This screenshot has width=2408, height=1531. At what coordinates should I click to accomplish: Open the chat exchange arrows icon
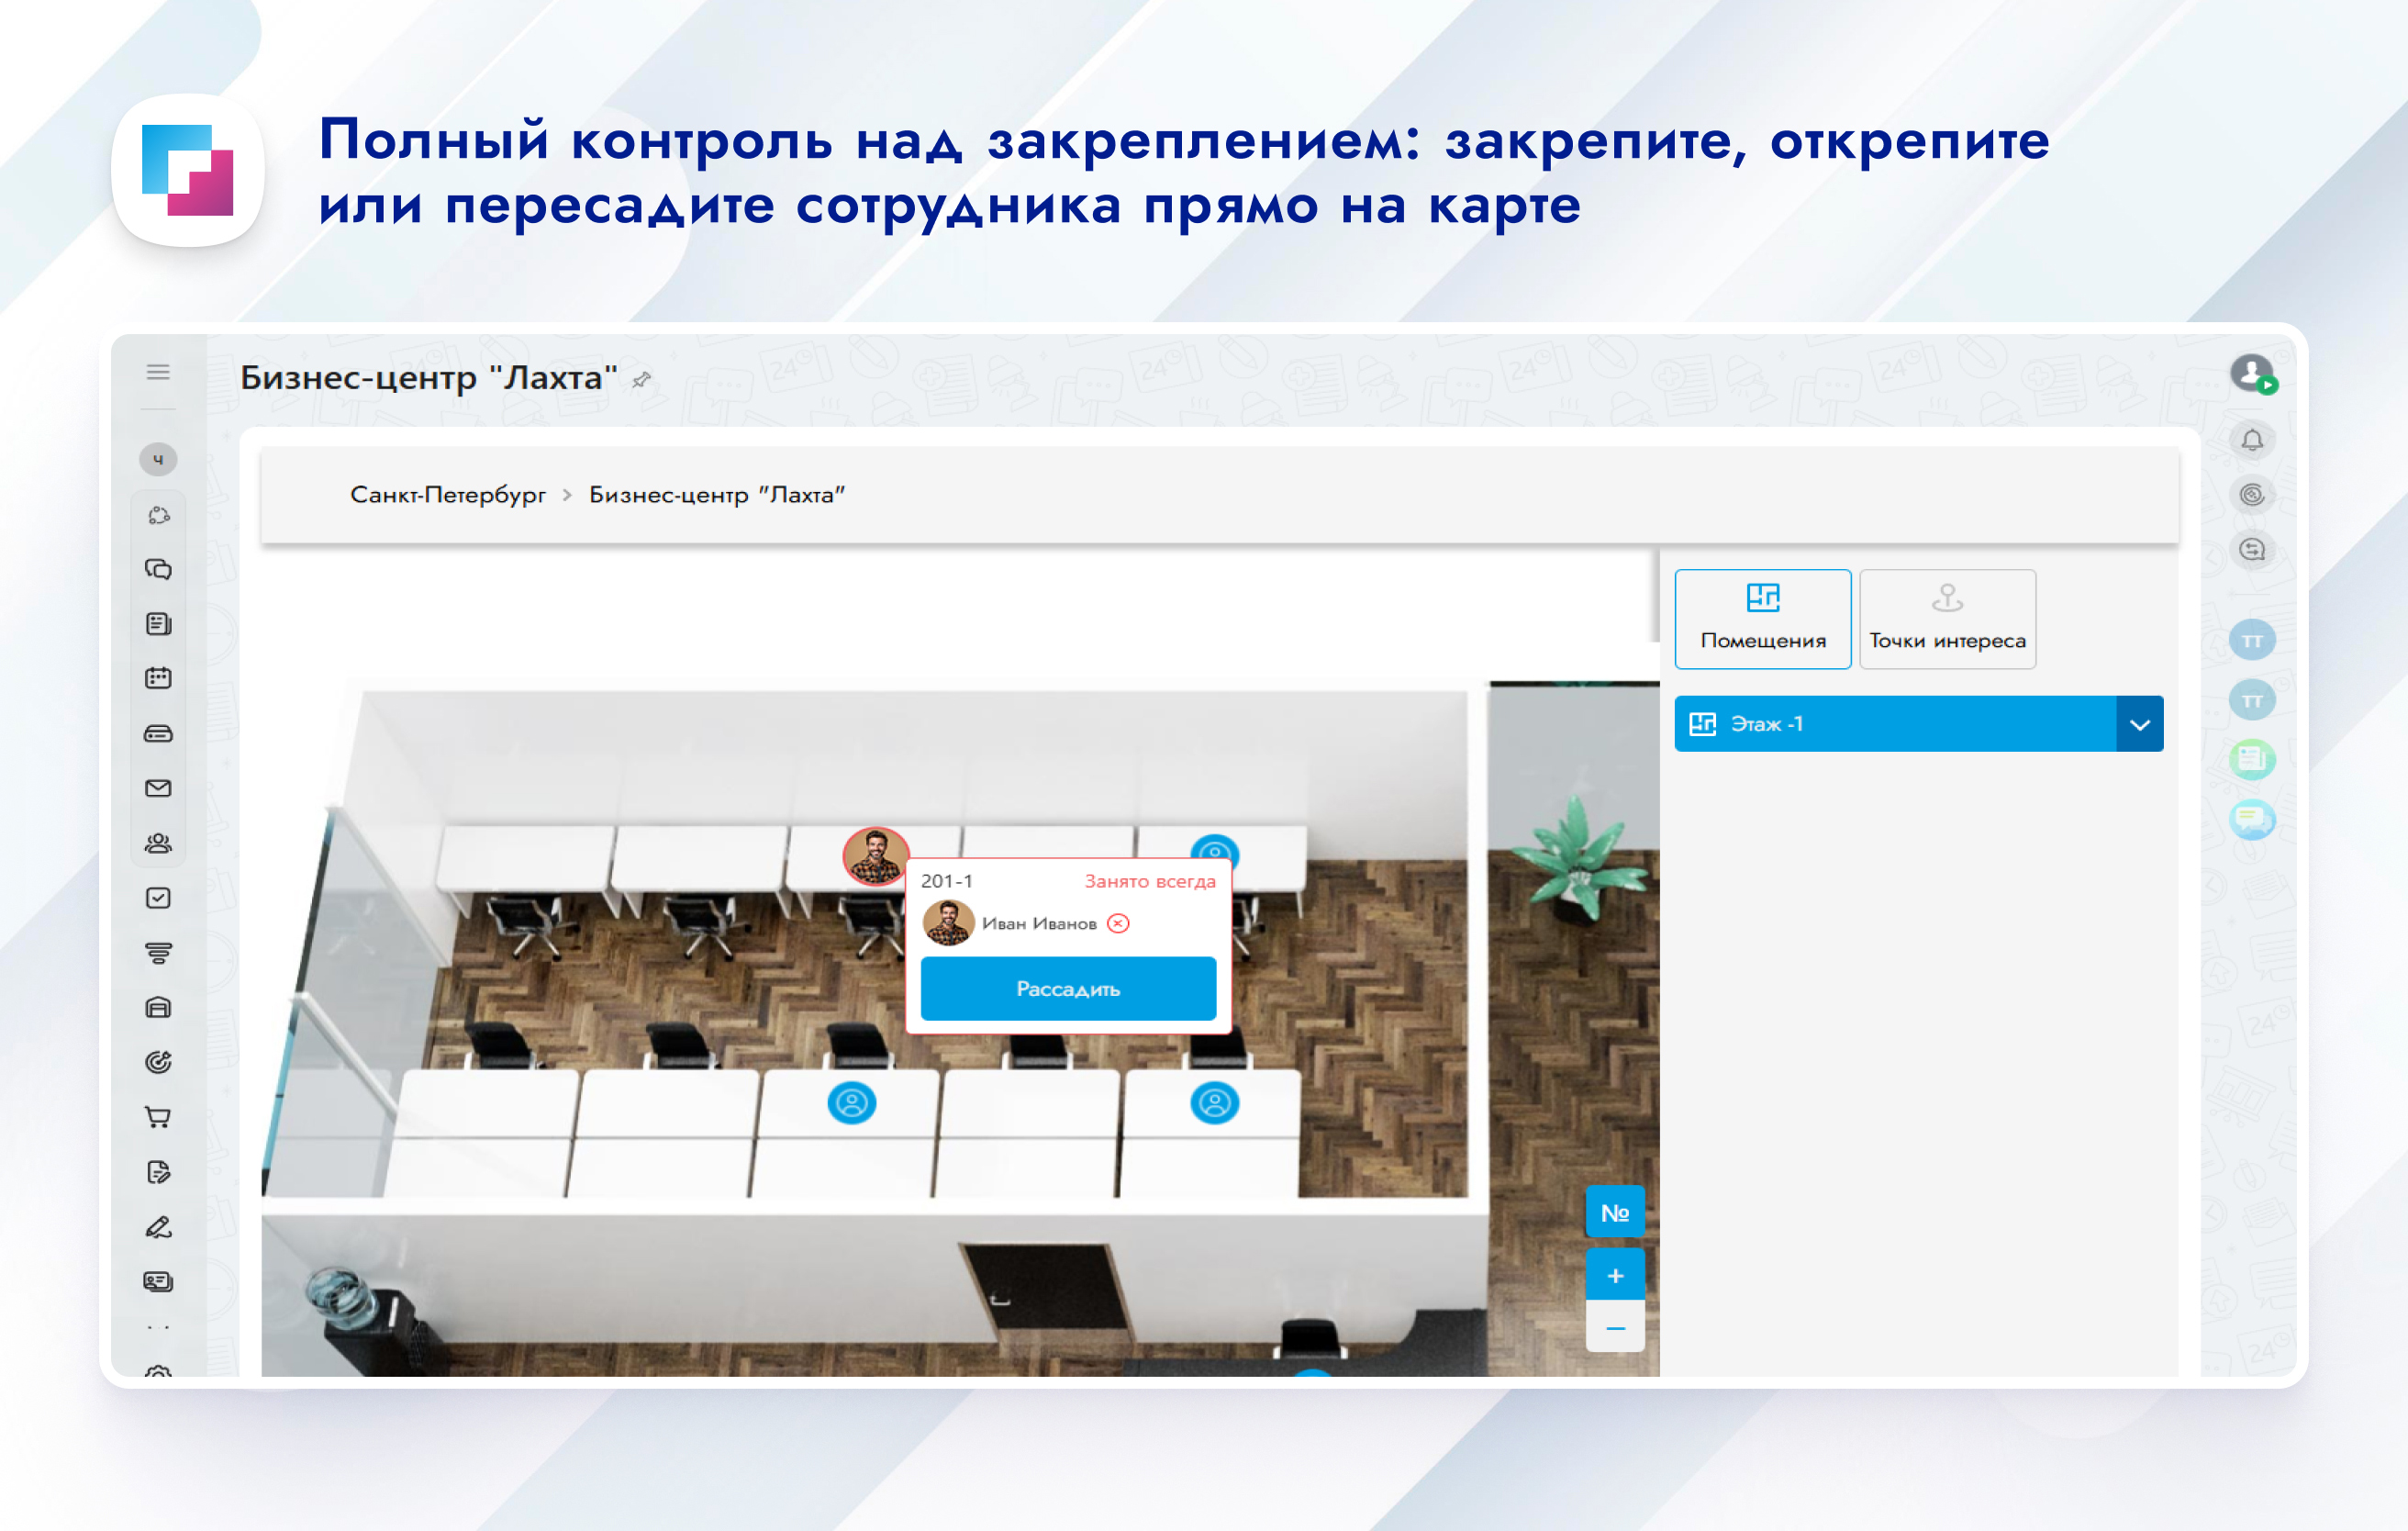2252,550
